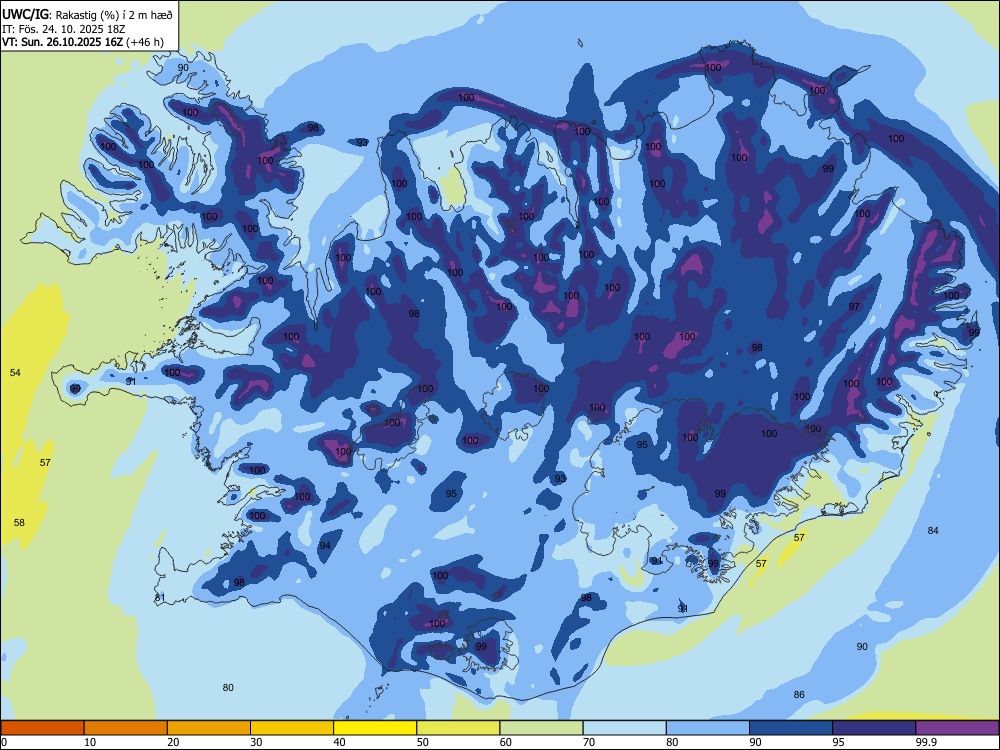Click the '40' legend tick label
This screenshot has height=750, width=1000.
pos(339,742)
